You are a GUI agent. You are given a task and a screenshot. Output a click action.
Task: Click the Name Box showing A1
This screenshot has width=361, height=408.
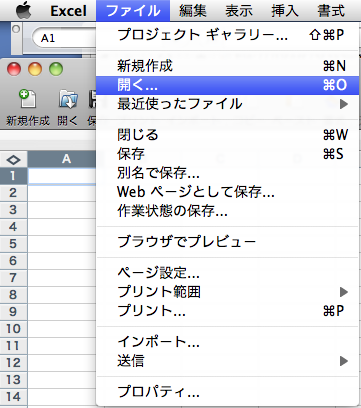[x=63, y=38]
